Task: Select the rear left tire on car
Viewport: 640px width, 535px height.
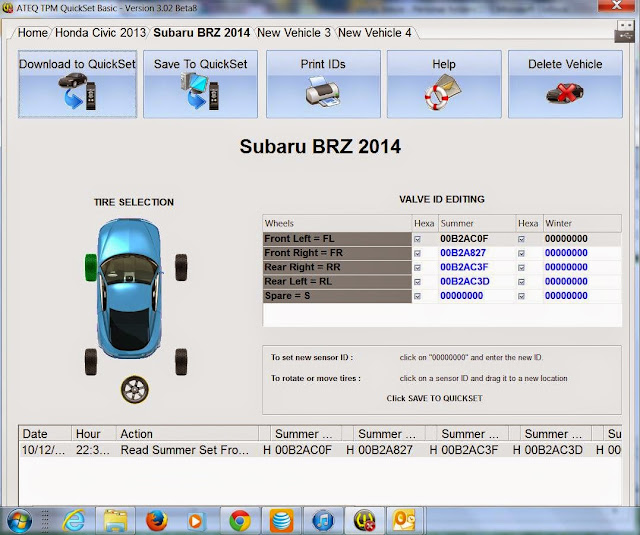Action: (x=91, y=362)
